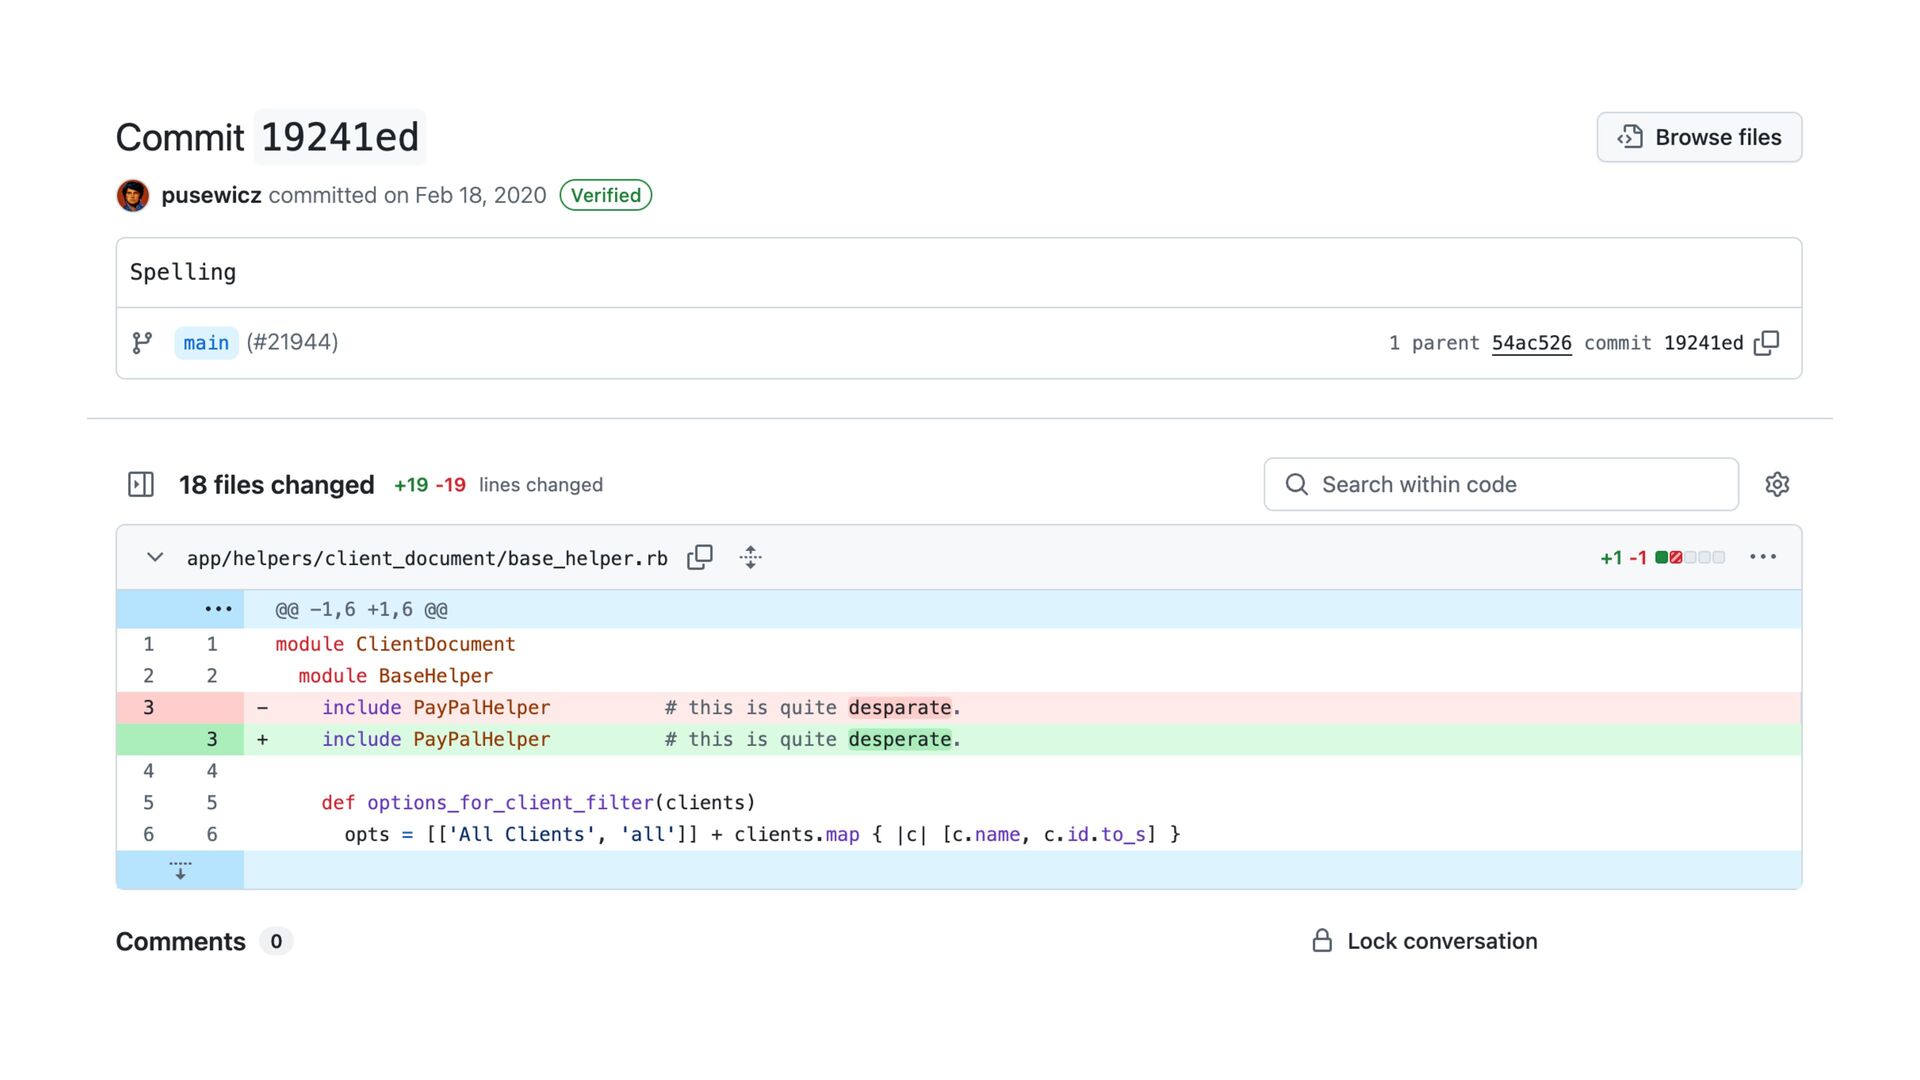Open the main branch label
This screenshot has height=1080, width=1920.
pyautogui.click(x=206, y=343)
